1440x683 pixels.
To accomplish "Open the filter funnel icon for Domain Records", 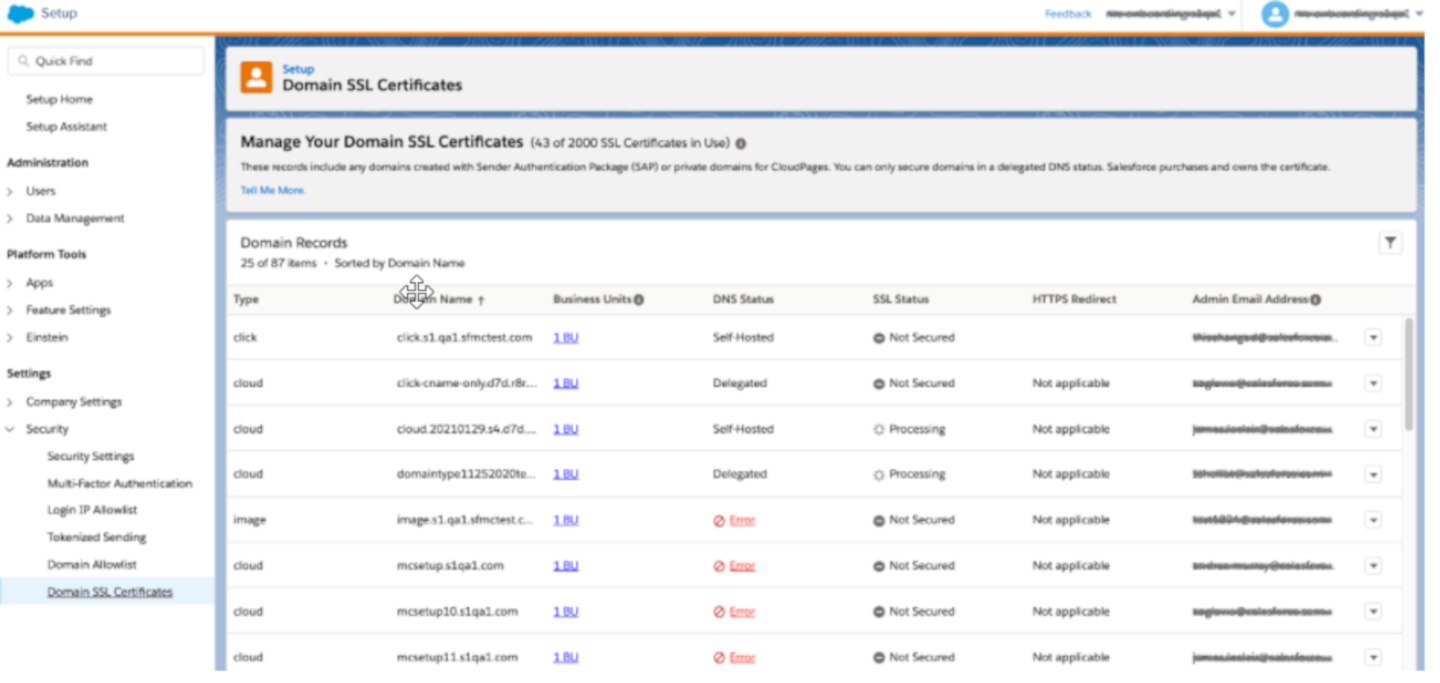I will click(1390, 242).
